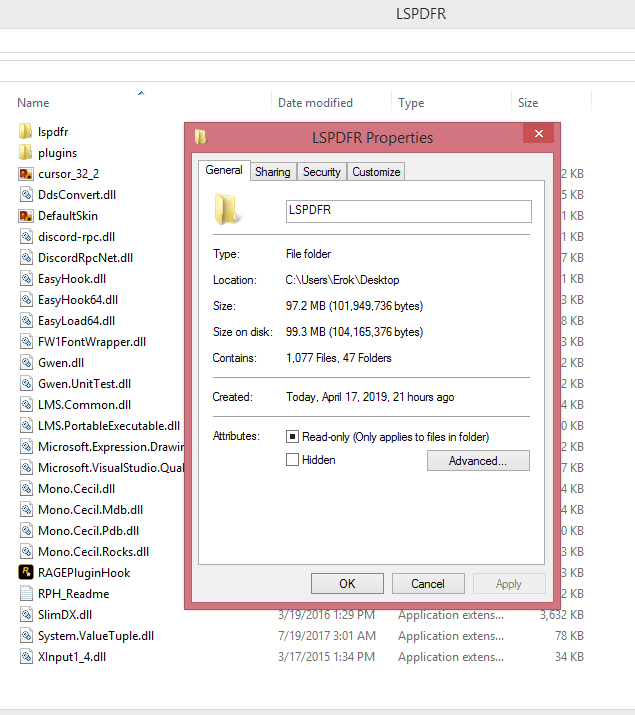
Task: Click the Mono.Cecil.dll file icon
Action: click(x=26, y=488)
